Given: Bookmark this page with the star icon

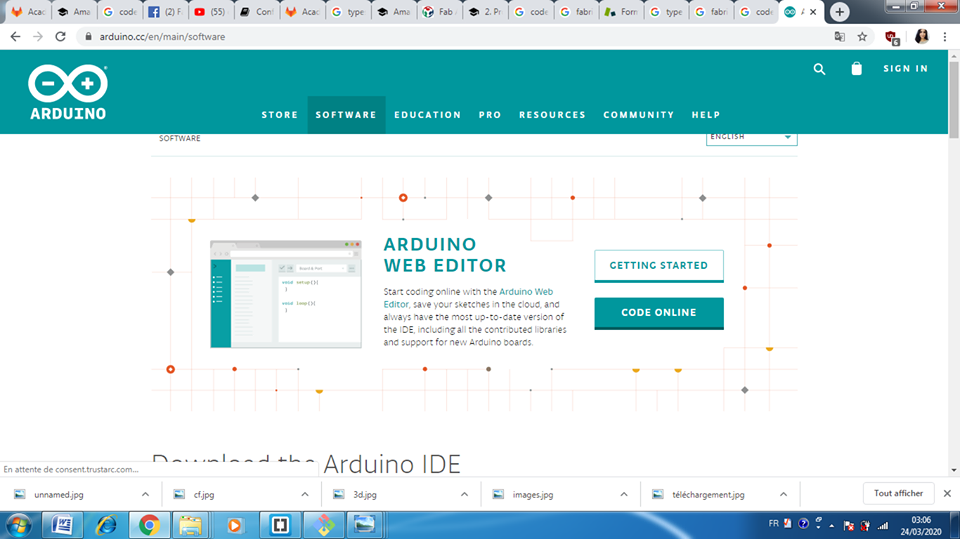Looking at the screenshot, I should click(x=862, y=37).
